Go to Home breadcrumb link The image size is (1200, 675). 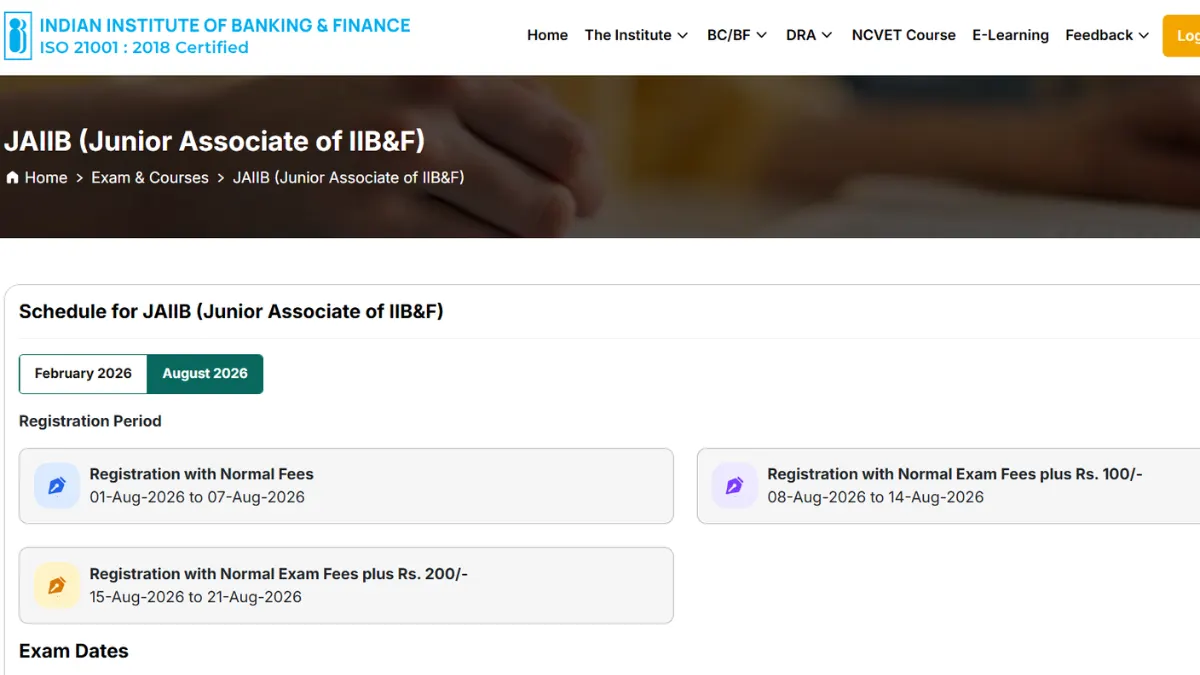pos(46,178)
